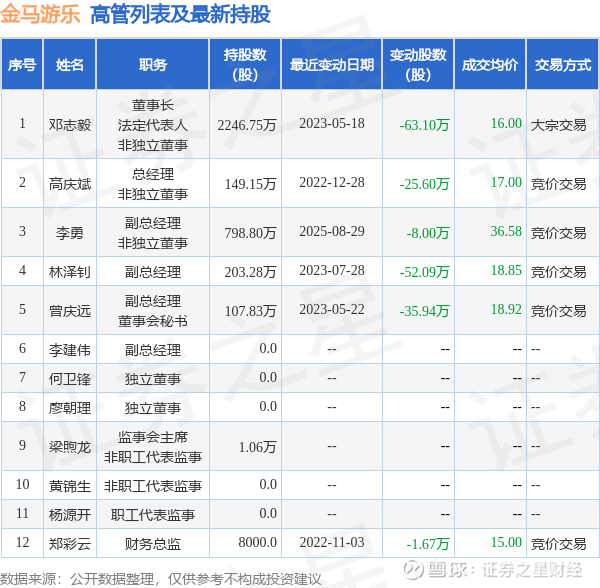
Task: Click the name 高庆斌
Action: [70, 184]
